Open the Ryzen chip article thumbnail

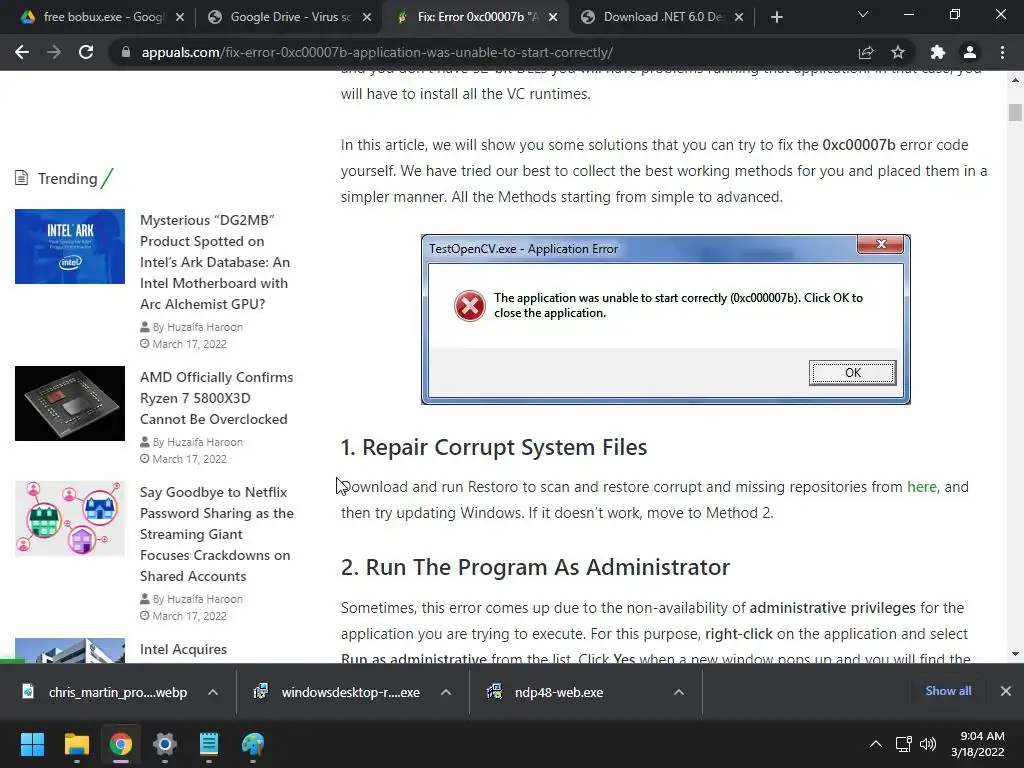coord(70,403)
